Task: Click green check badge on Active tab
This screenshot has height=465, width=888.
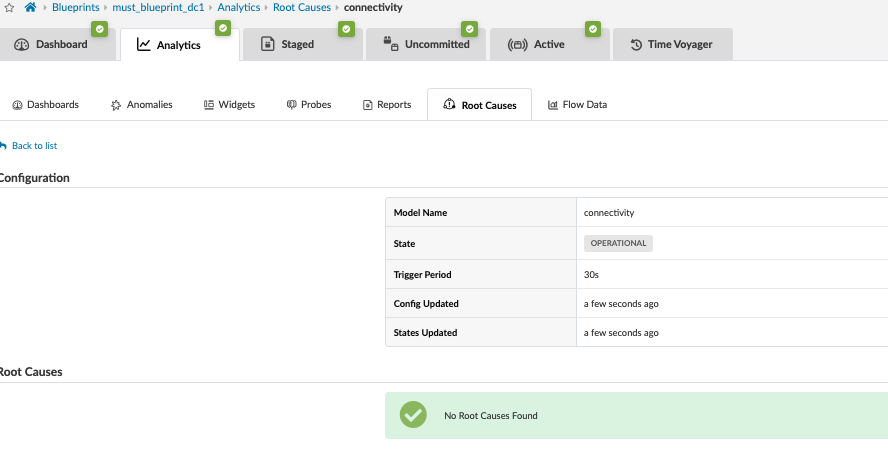Action: pos(592,29)
